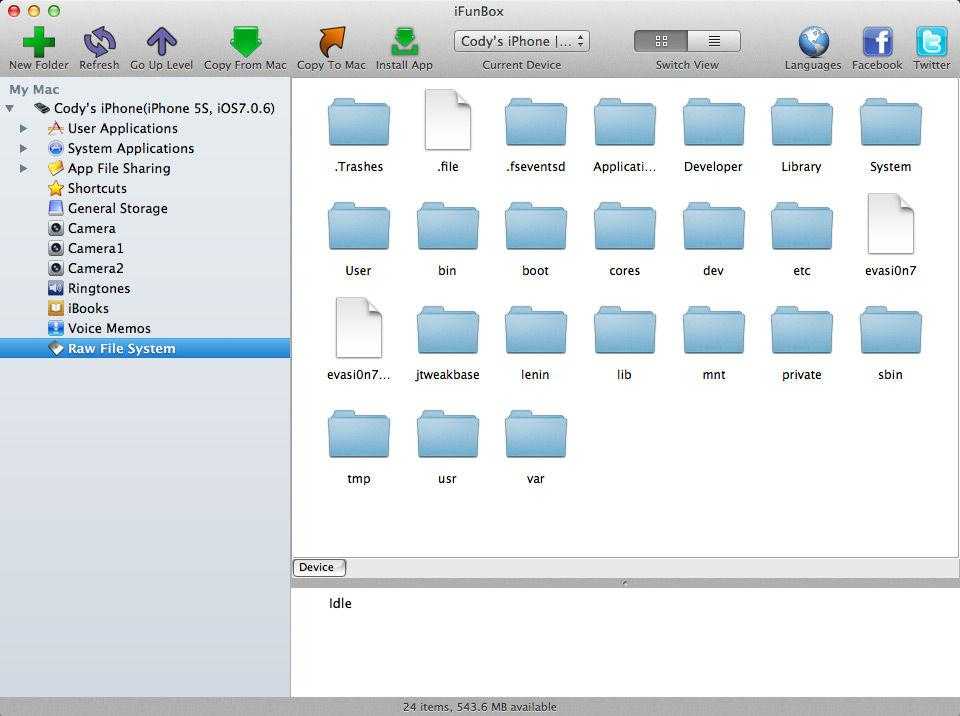Select Camera in sidebar
Viewport: 960px width, 716px height.
pos(81,228)
